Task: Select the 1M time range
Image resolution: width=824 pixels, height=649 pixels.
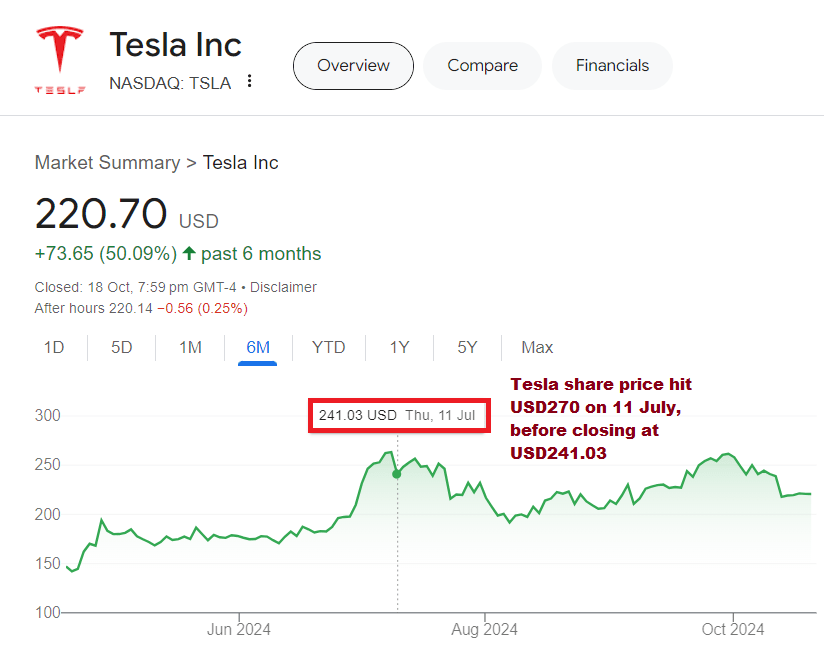Action: pyautogui.click(x=190, y=348)
